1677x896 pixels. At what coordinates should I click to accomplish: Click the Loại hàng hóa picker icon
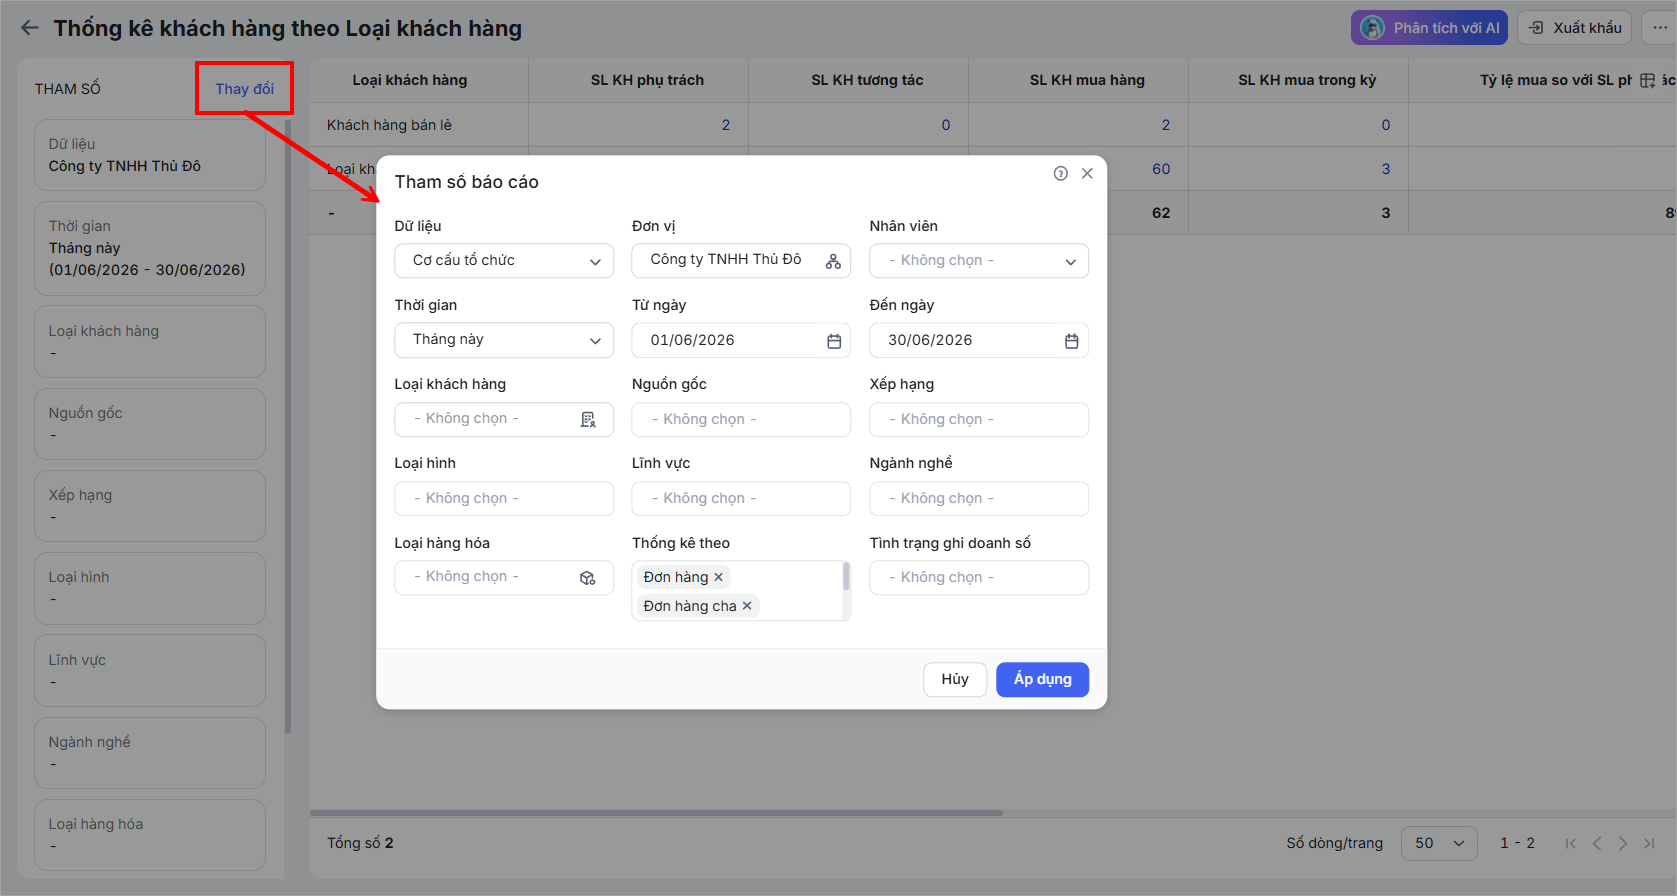coord(588,578)
